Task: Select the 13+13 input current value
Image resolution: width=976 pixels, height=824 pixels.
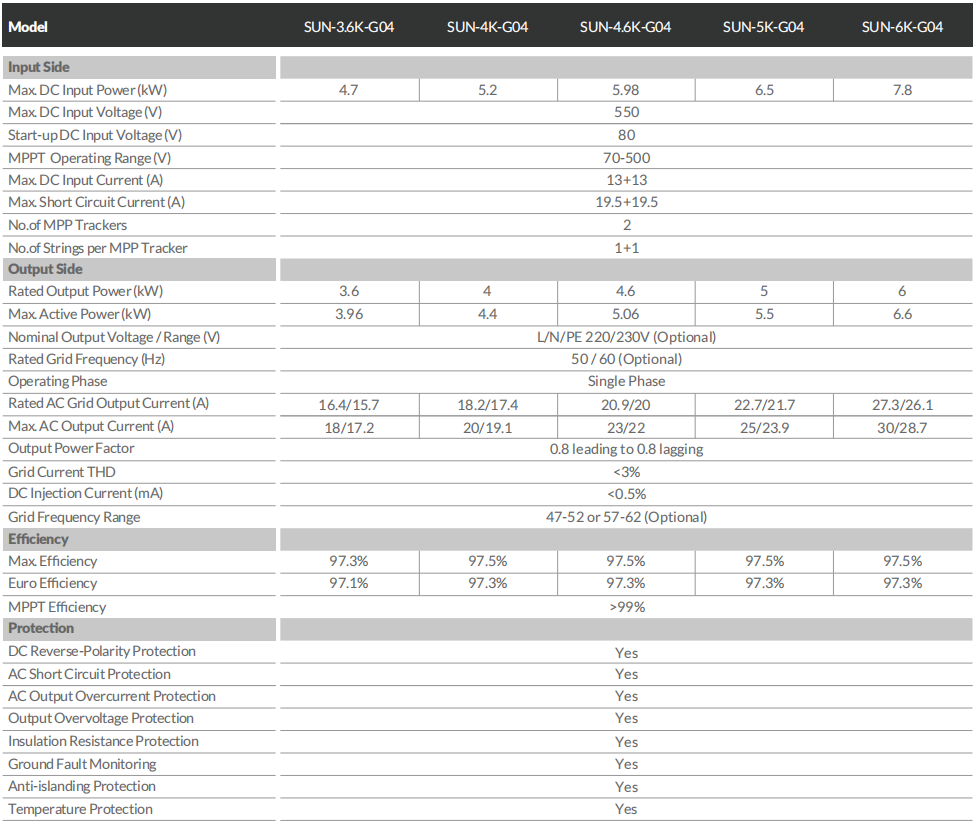Action: [x=626, y=180]
